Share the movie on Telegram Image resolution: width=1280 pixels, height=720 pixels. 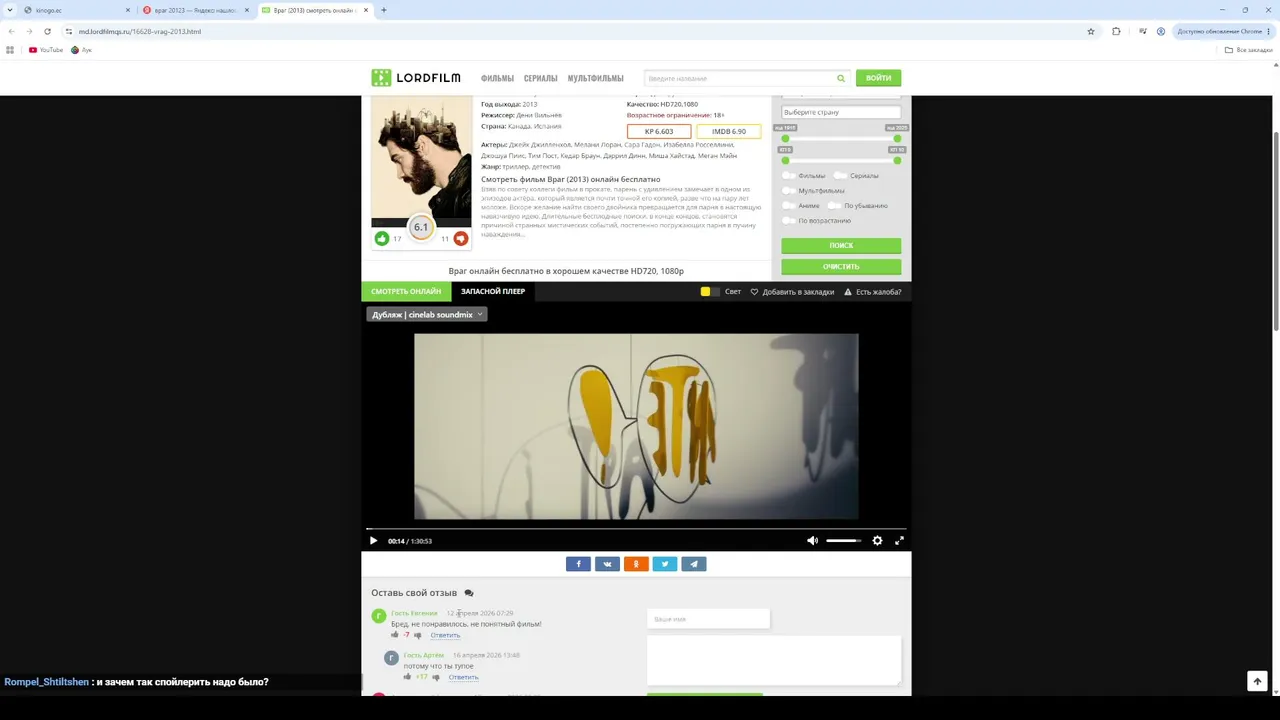point(694,564)
